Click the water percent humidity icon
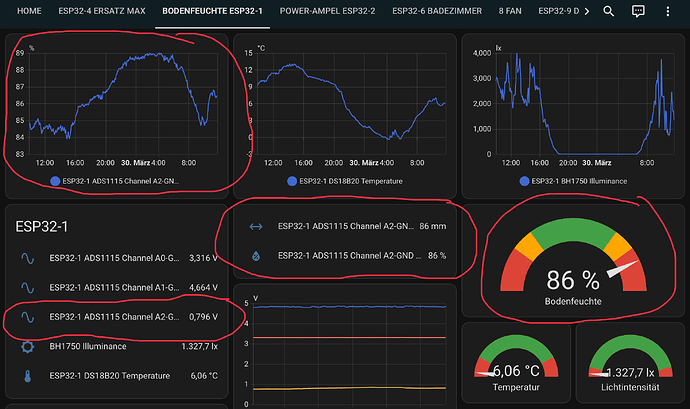This screenshot has height=409, width=690. [256, 256]
